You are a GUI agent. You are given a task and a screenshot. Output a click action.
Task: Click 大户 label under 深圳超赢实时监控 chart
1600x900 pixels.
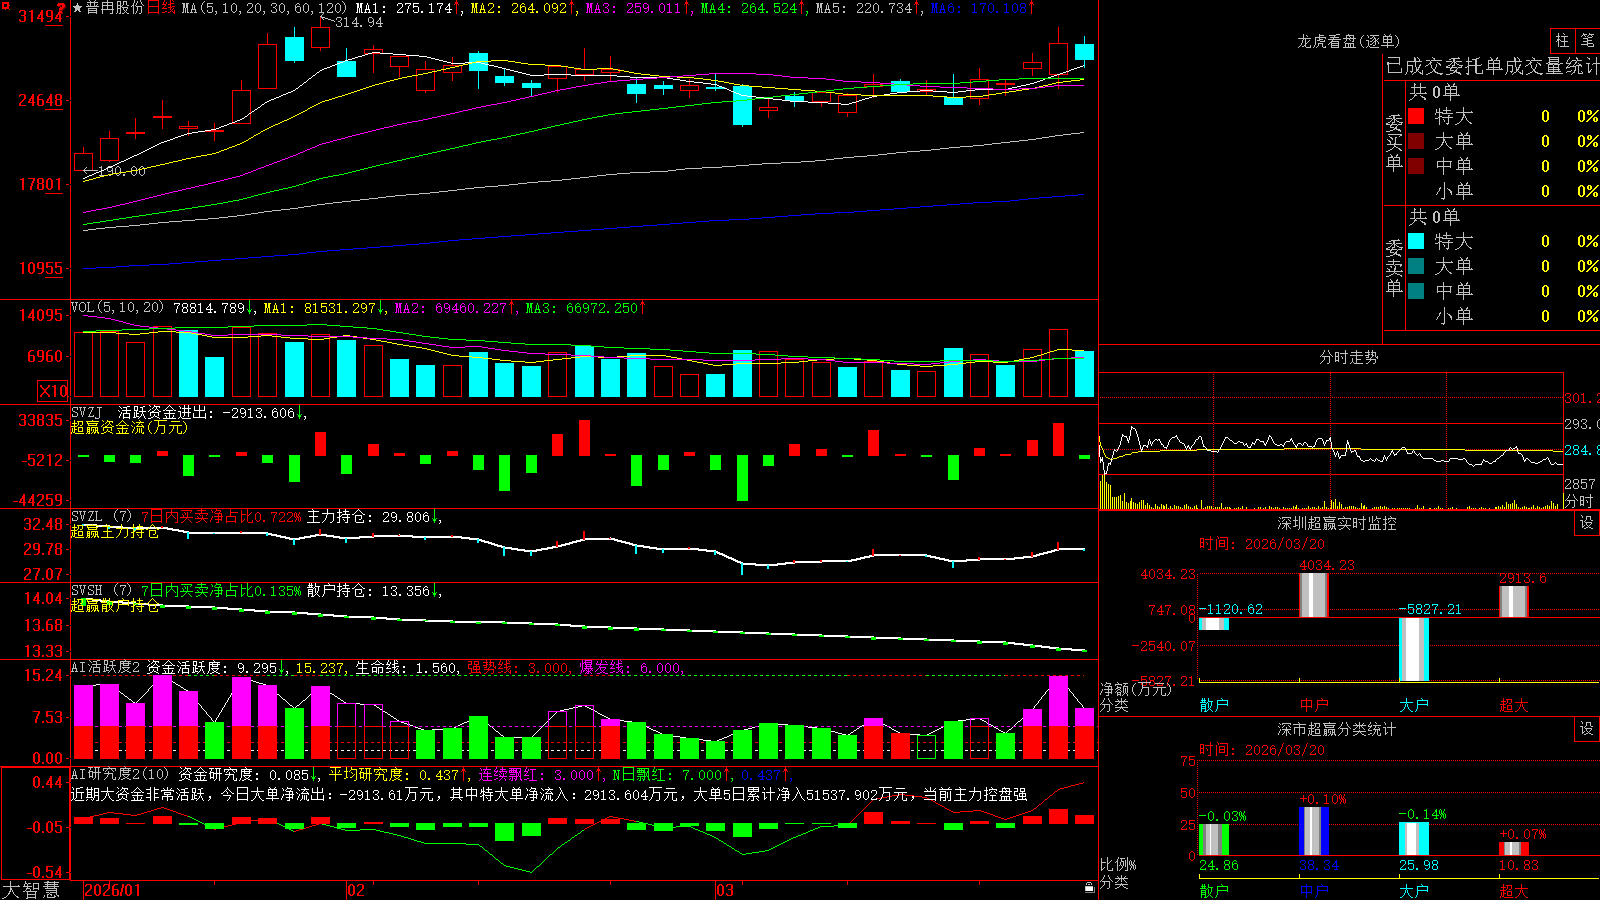(x=1414, y=705)
